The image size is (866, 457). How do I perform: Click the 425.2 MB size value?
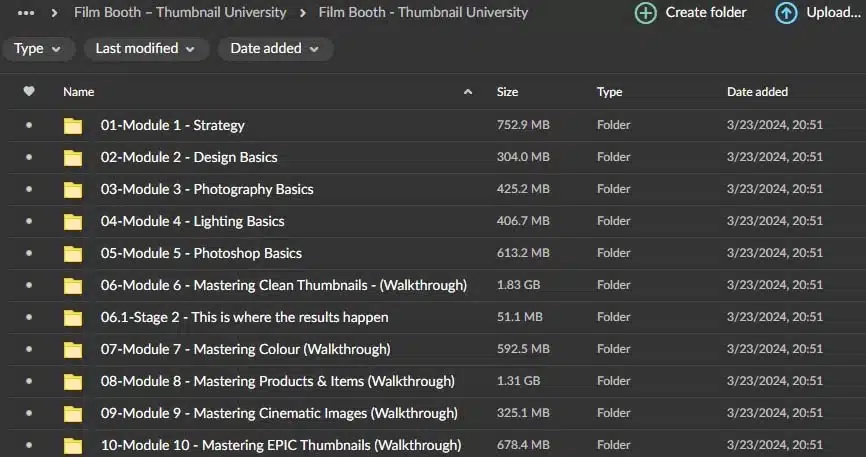[x=523, y=190]
